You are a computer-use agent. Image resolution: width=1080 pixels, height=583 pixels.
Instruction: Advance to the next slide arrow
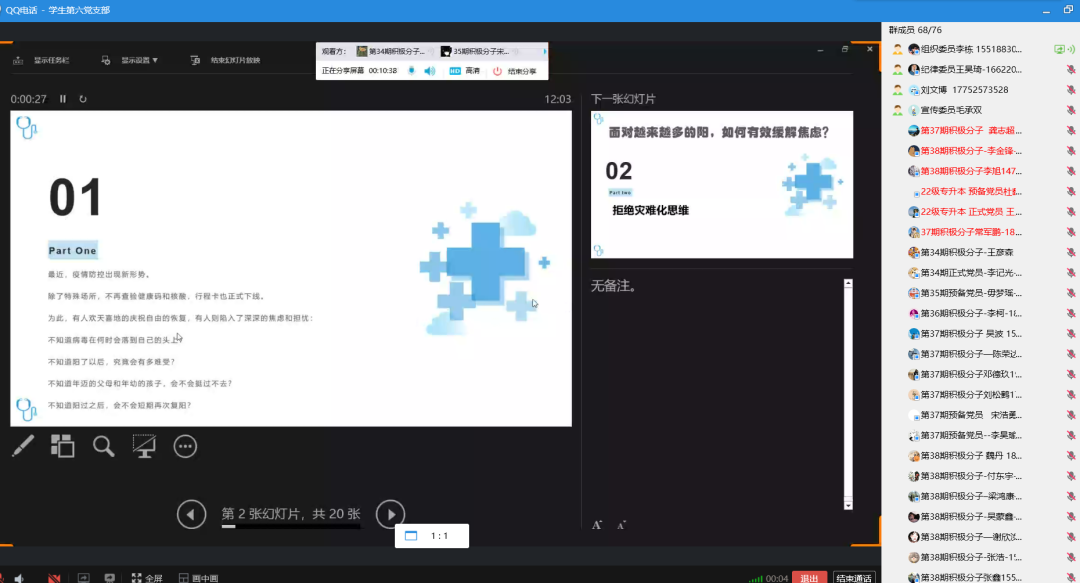tap(390, 514)
